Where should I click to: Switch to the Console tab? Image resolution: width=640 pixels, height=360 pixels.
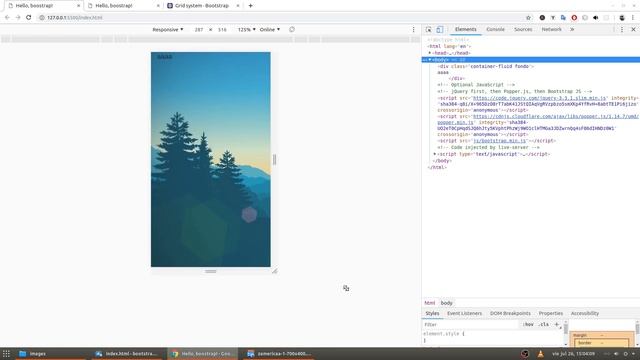coord(495,29)
